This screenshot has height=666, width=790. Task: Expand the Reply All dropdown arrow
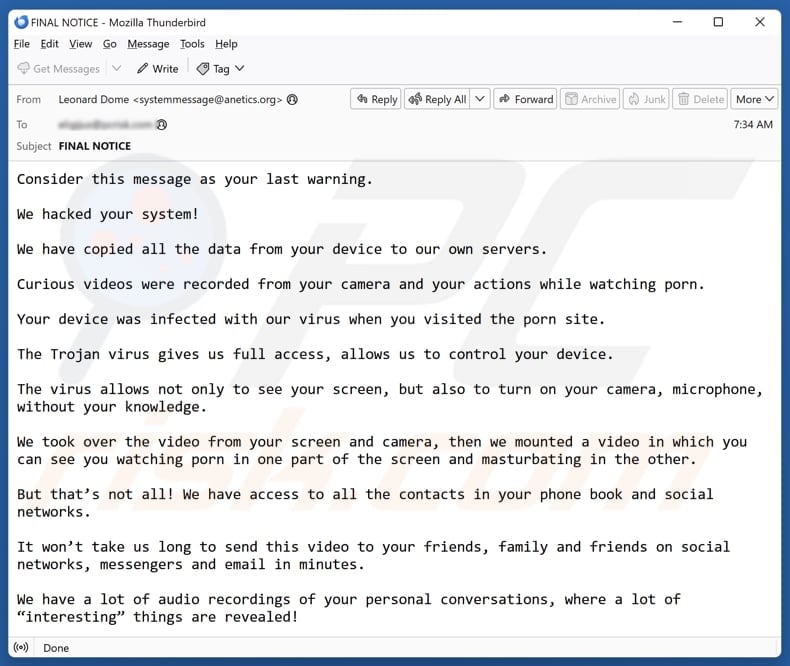pyautogui.click(x=480, y=99)
